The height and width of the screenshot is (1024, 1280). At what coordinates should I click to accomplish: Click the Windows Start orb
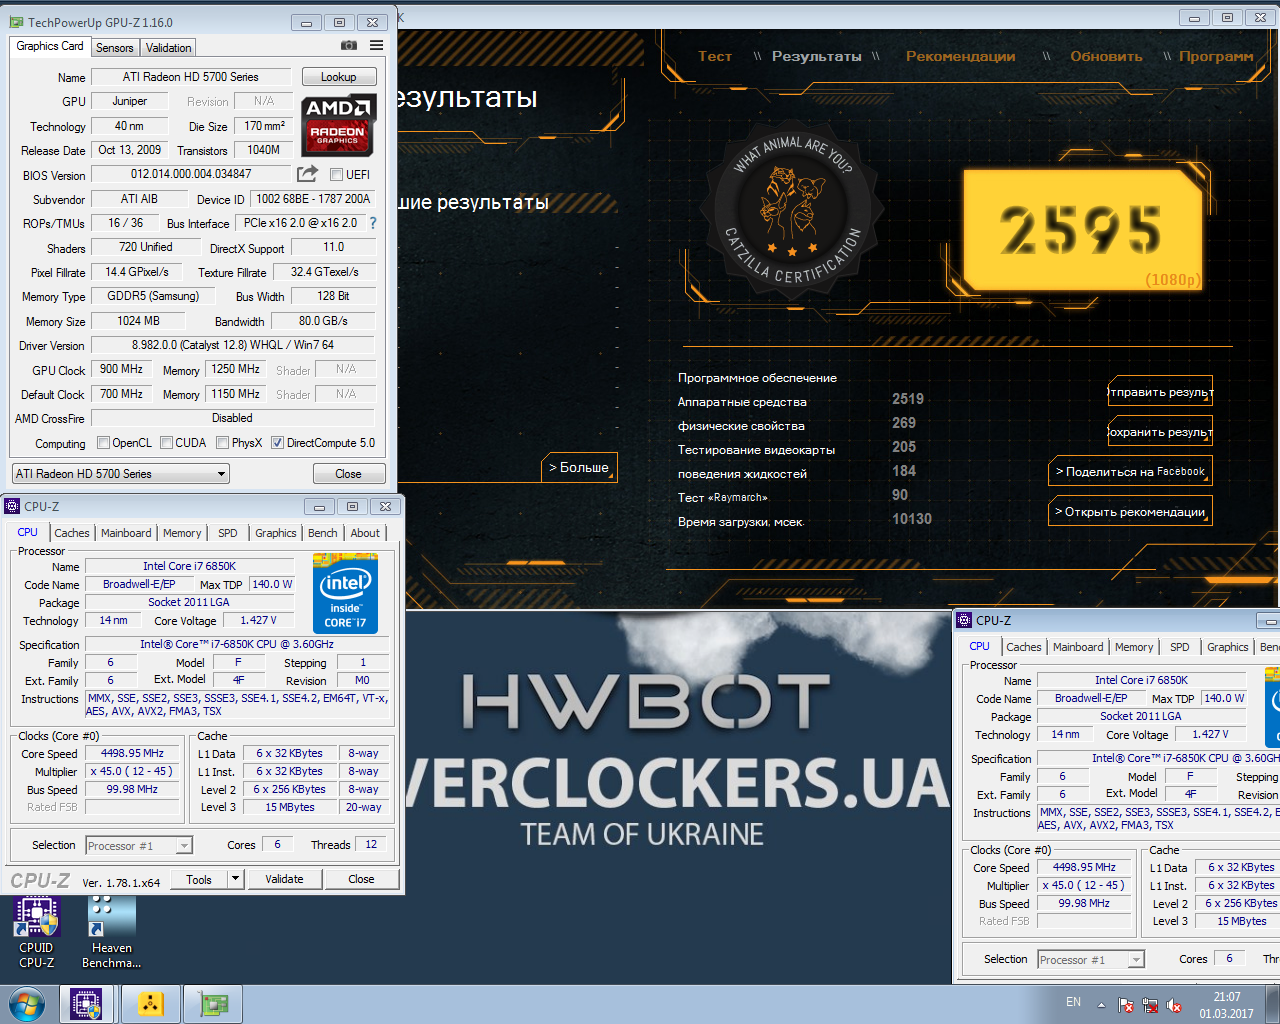[27, 1004]
